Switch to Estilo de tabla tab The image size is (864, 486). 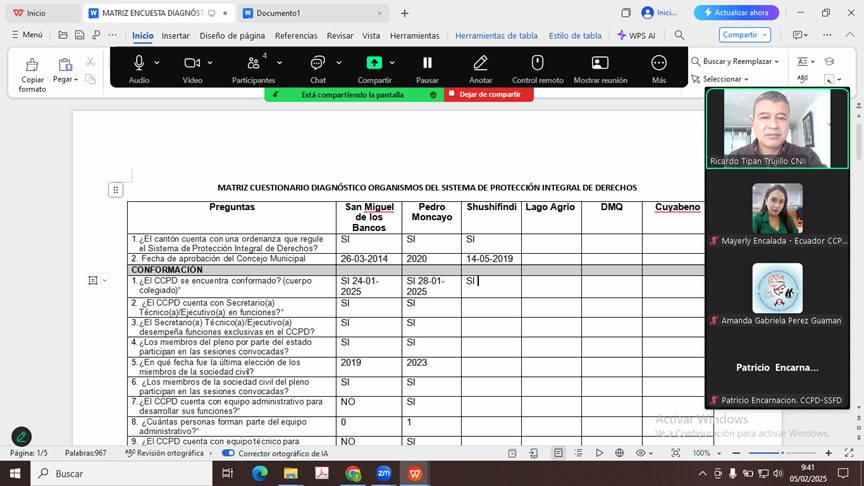tap(575, 35)
